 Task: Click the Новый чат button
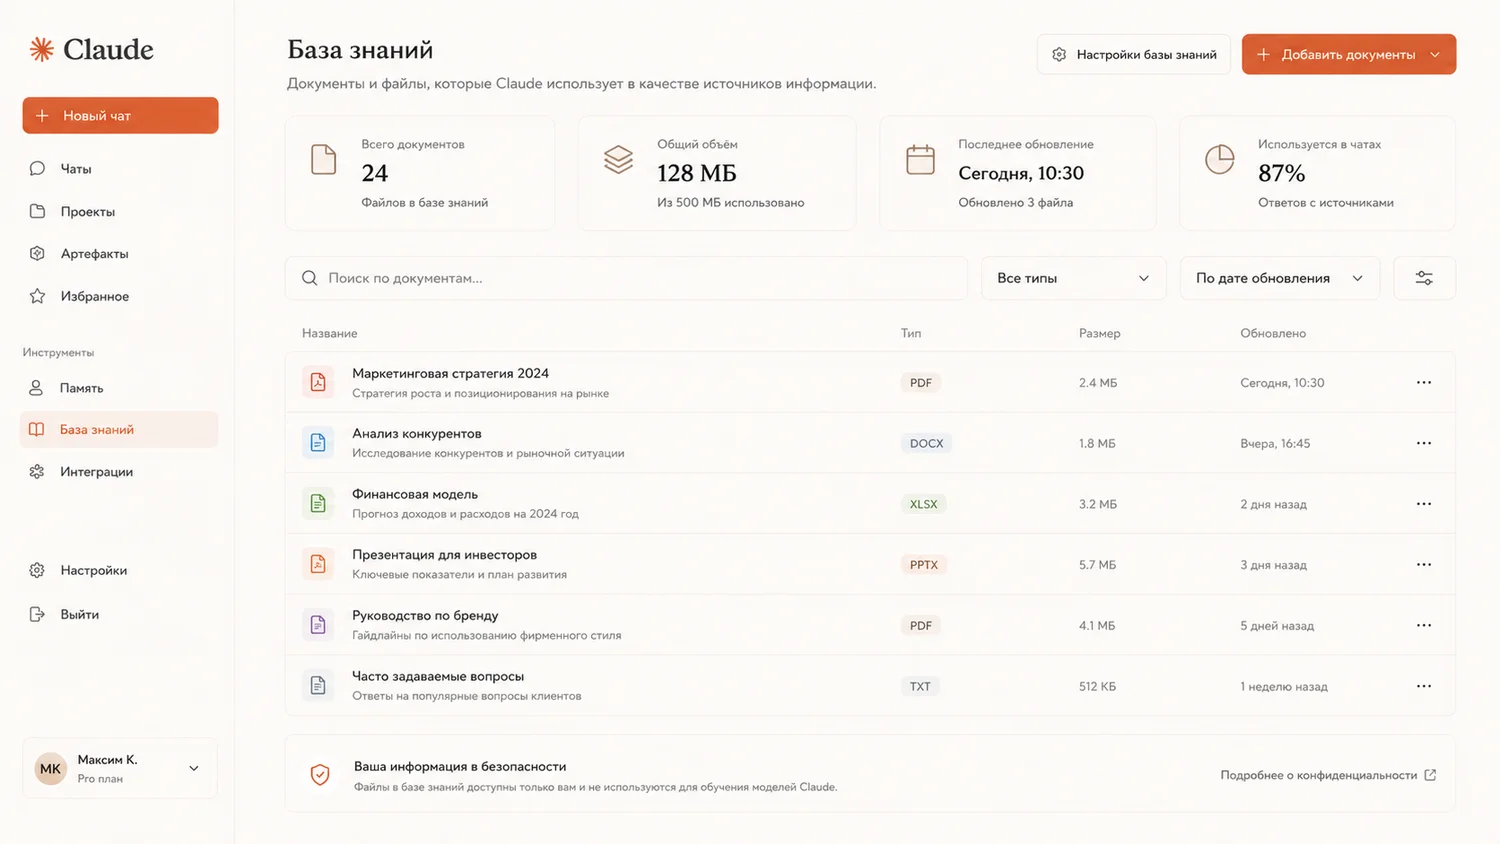[x=120, y=115]
